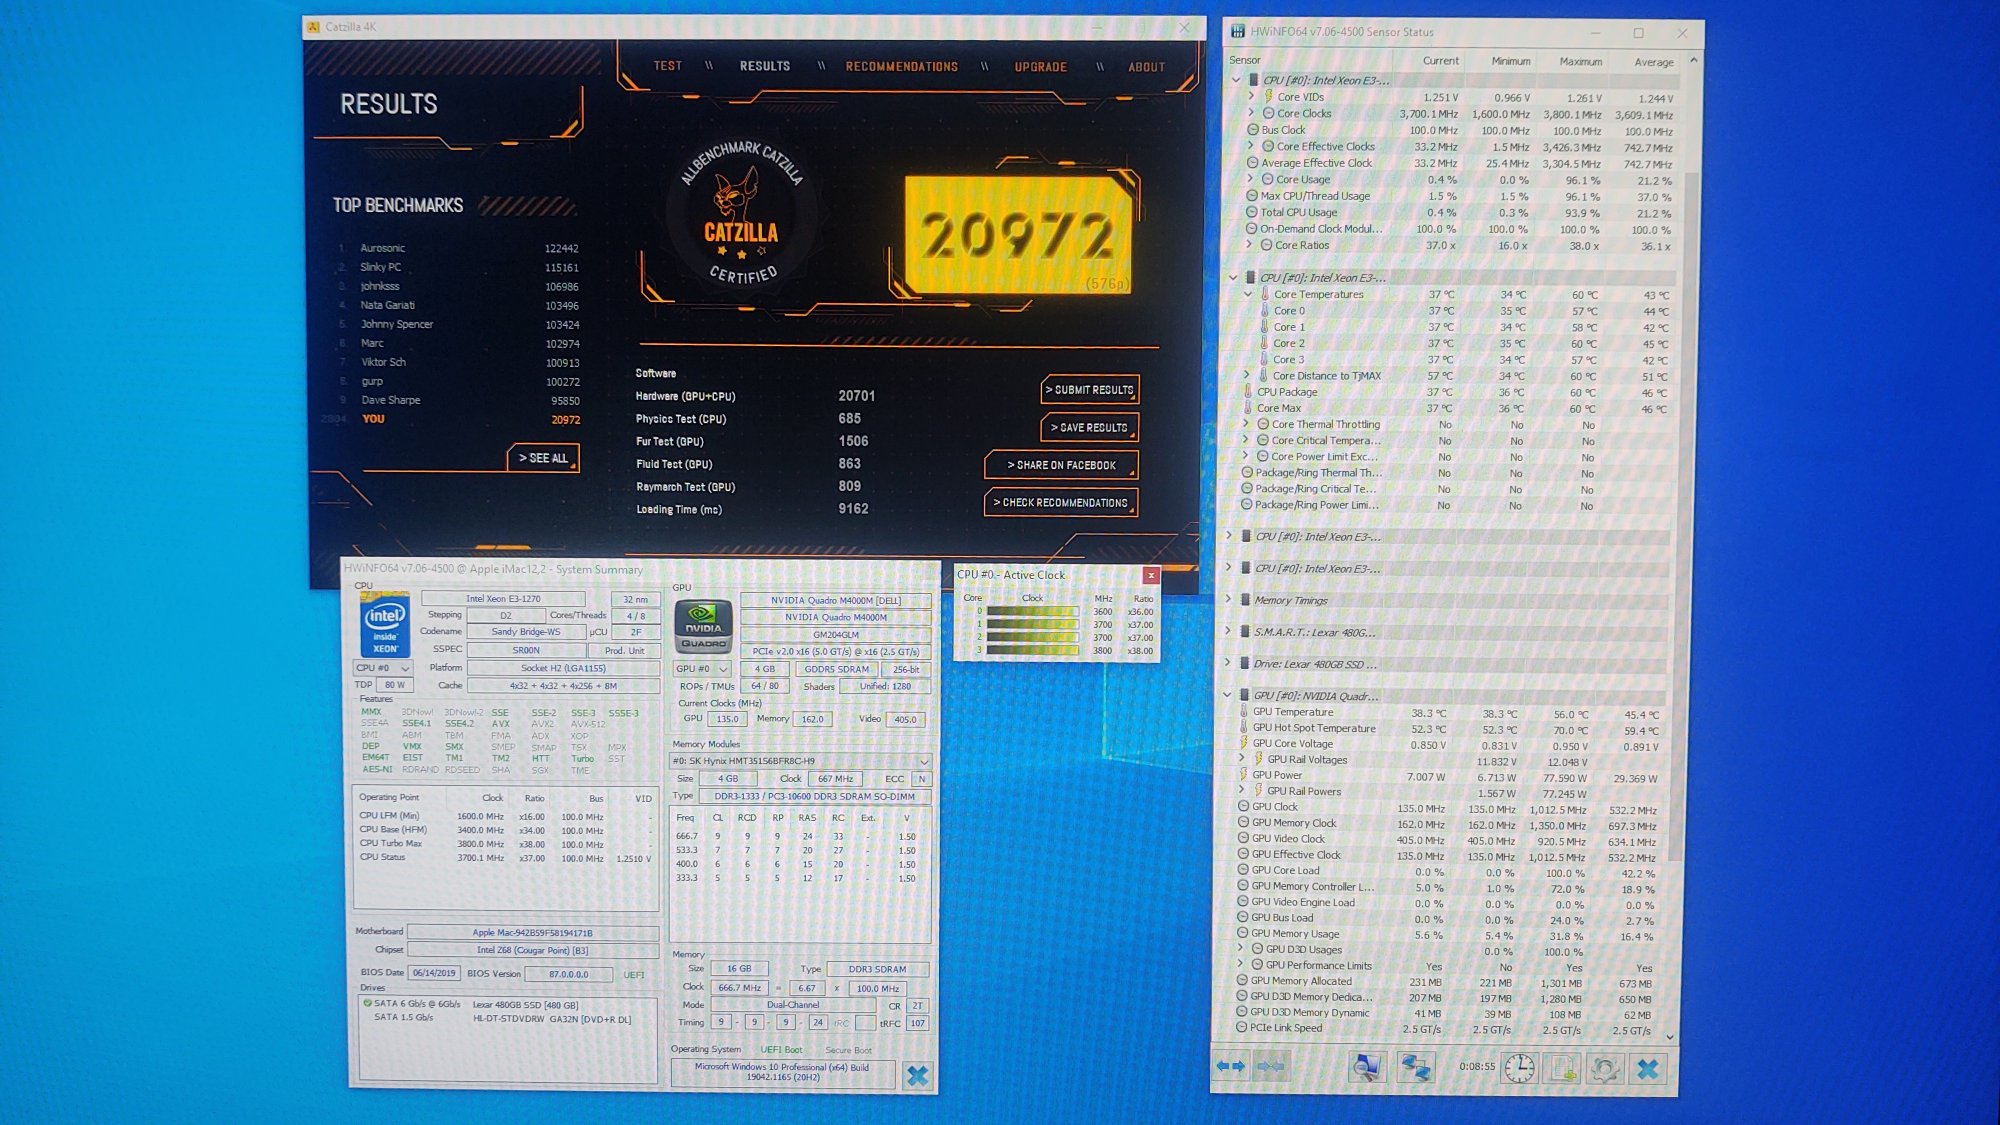
Task: Click the shrink columns arrows icon
Action: (x=1271, y=1067)
